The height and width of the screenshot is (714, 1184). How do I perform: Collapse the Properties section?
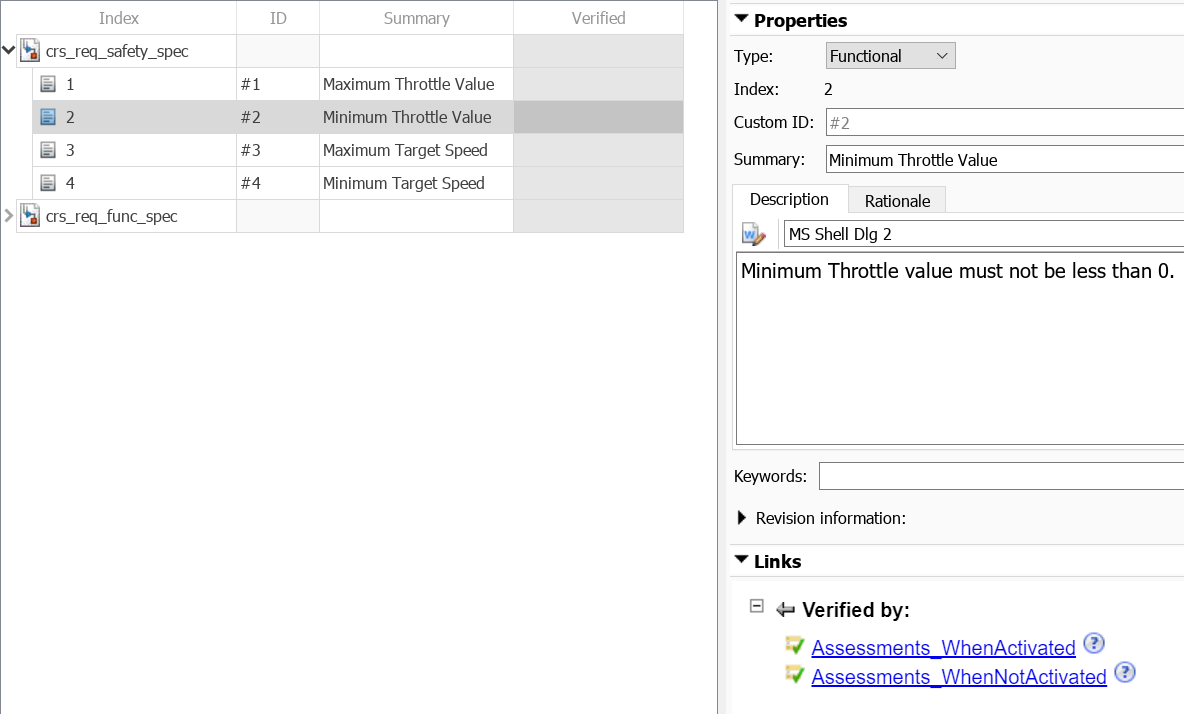pyautogui.click(x=741, y=19)
